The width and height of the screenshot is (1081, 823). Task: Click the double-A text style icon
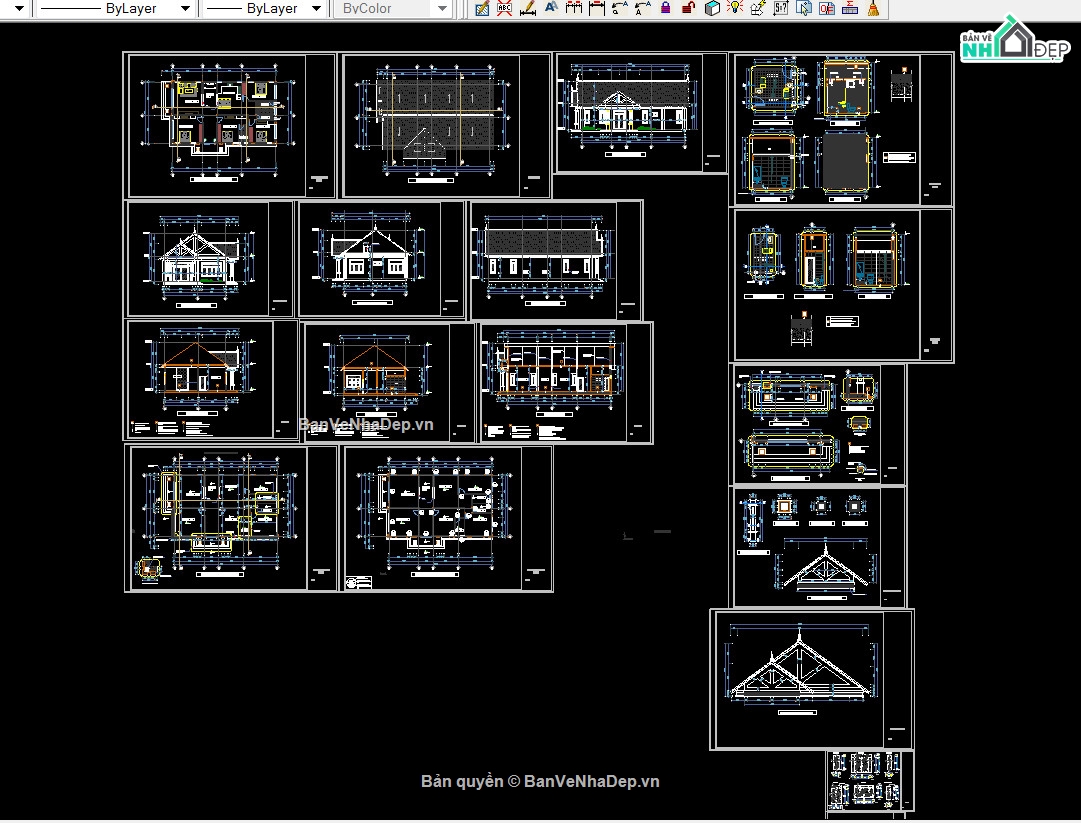[x=551, y=7]
